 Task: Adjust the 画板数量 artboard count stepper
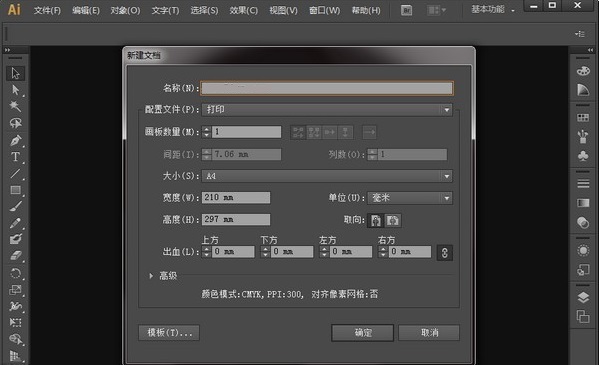tap(207, 132)
